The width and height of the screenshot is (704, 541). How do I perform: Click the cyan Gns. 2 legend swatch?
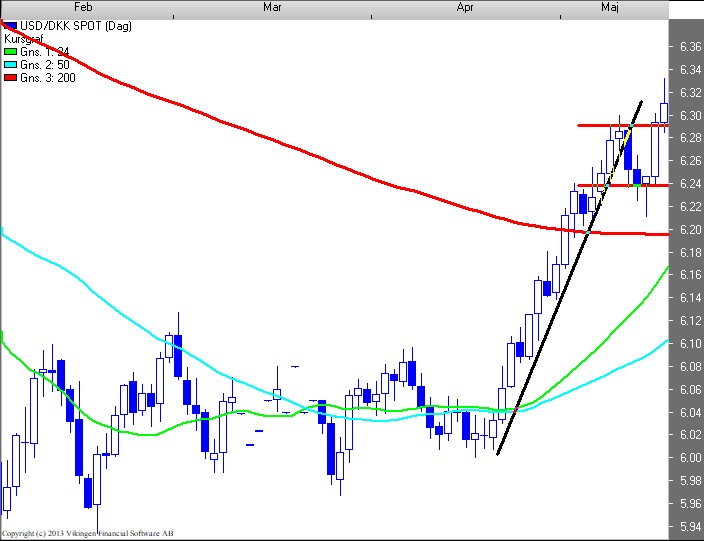coord(10,64)
